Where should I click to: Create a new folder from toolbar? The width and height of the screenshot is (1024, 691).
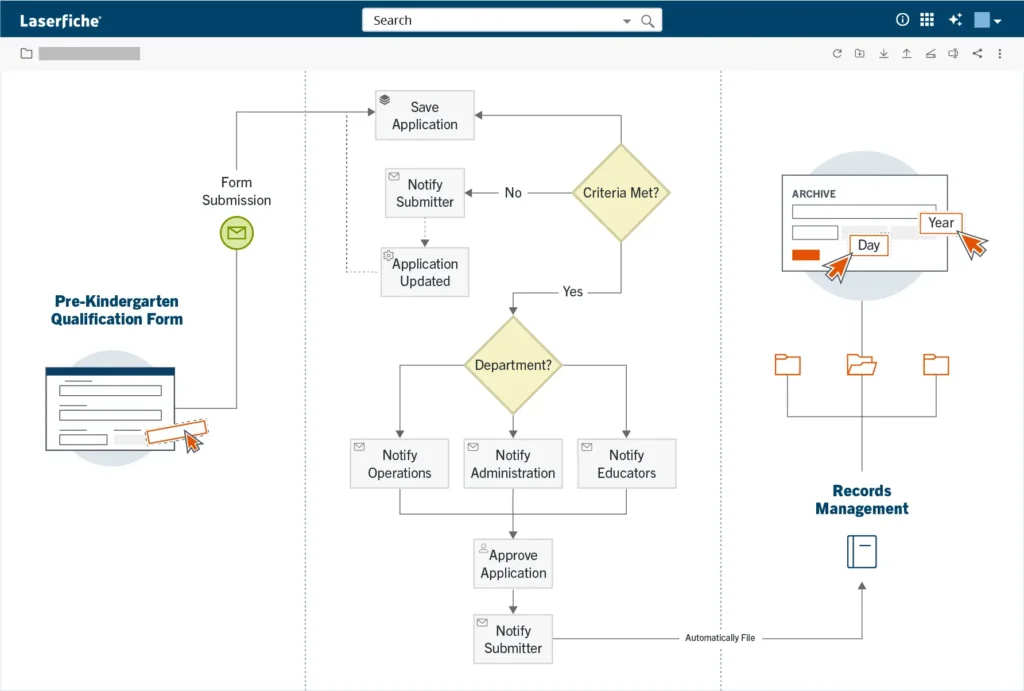[x=859, y=54]
